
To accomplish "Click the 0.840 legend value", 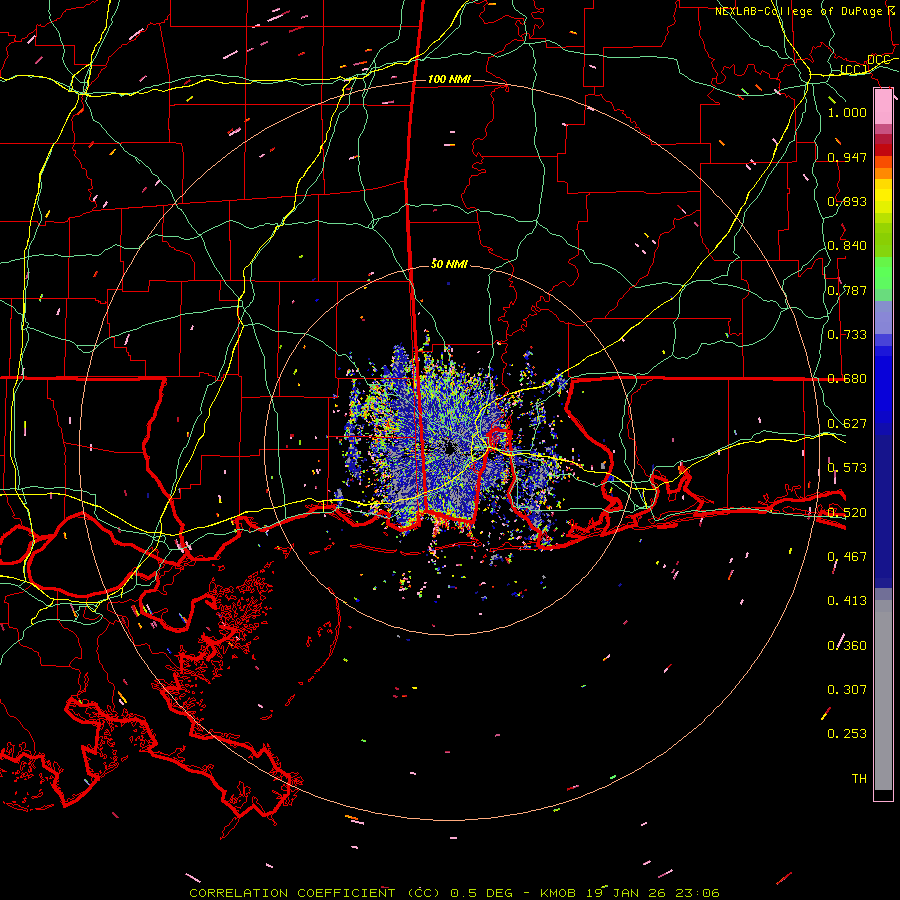I will tap(847, 245).
